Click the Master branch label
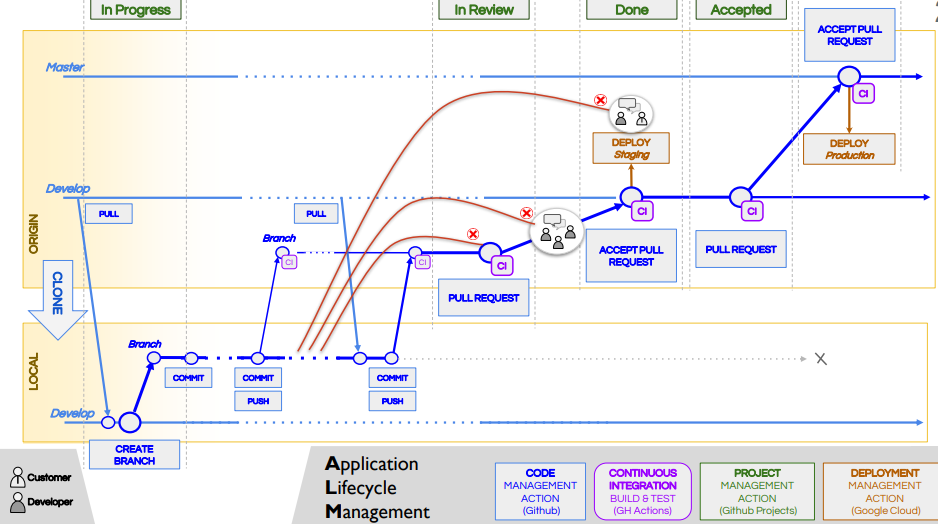 (x=65, y=67)
